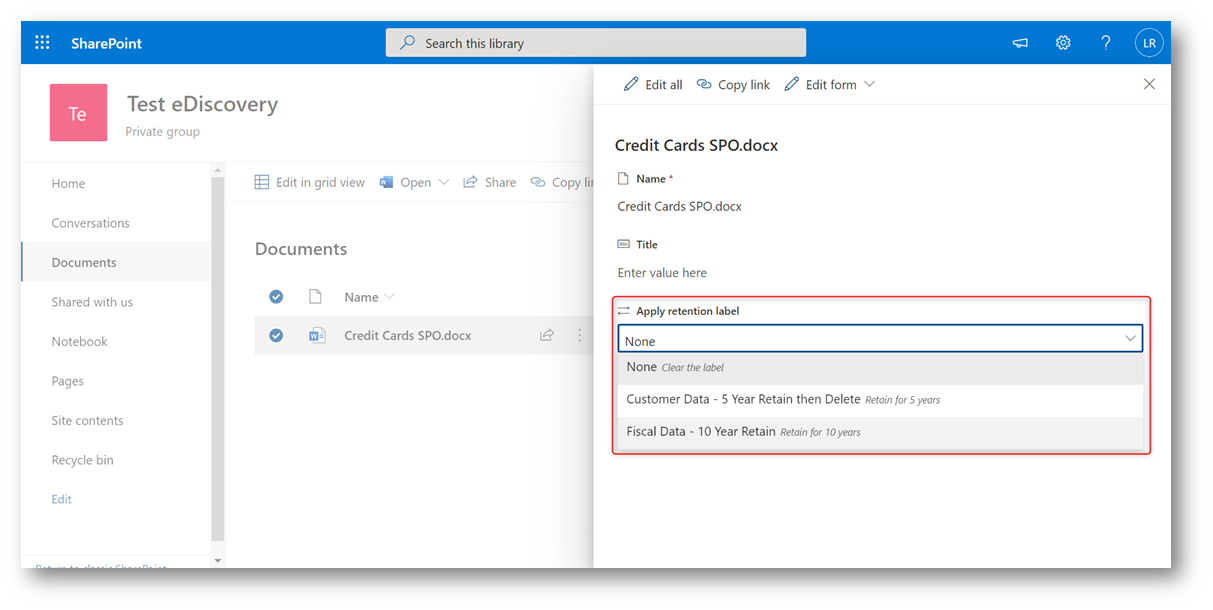Screen dimensions: 1213x610
Task: Open the help question mark
Action: pos(1106,43)
